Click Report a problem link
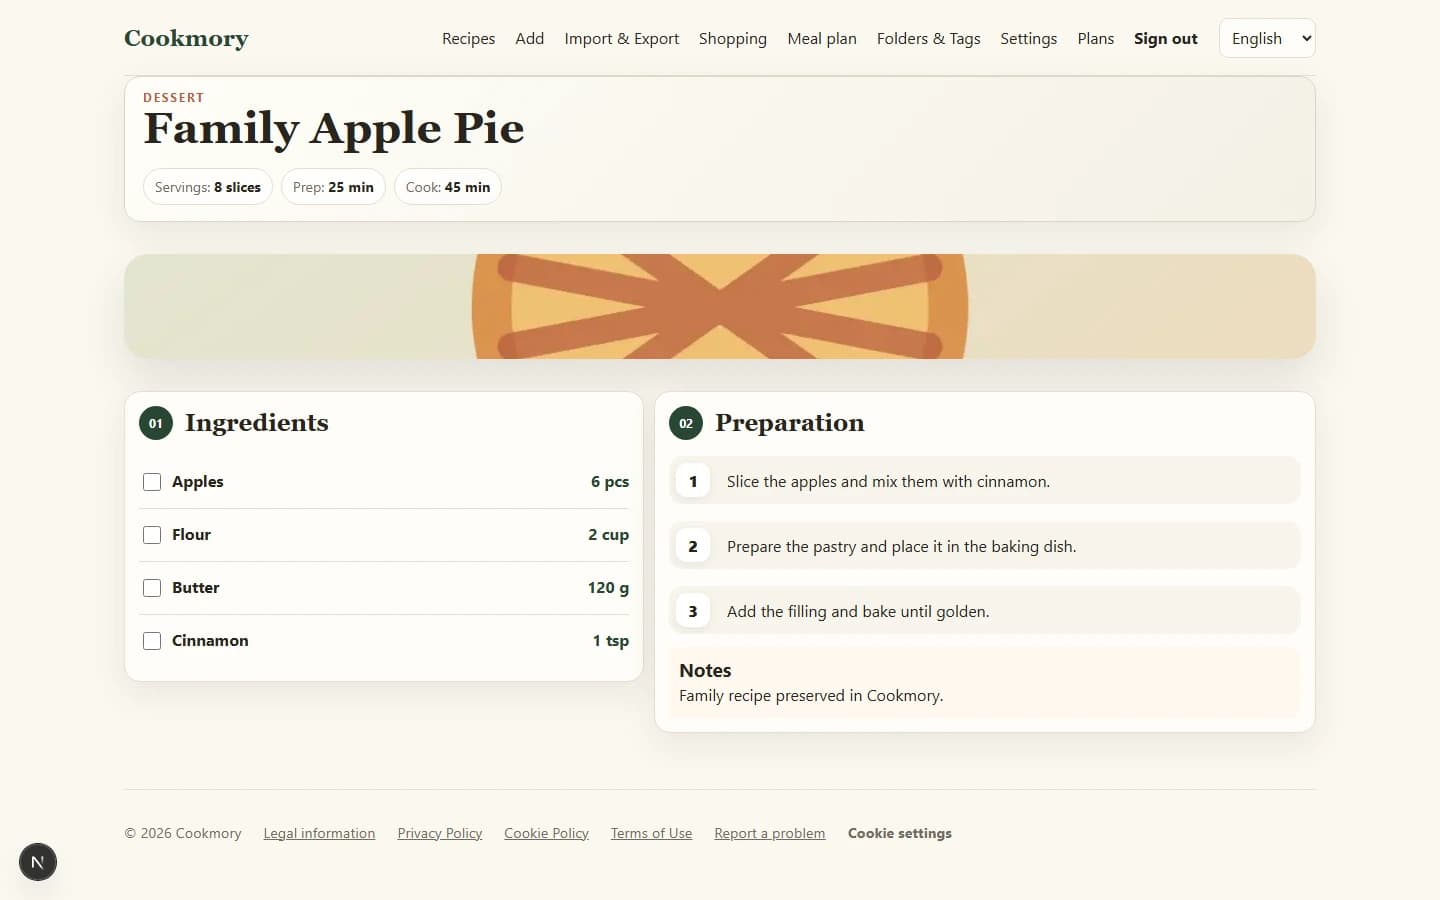This screenshot has height=900, width=1440. tap(770, 833)
